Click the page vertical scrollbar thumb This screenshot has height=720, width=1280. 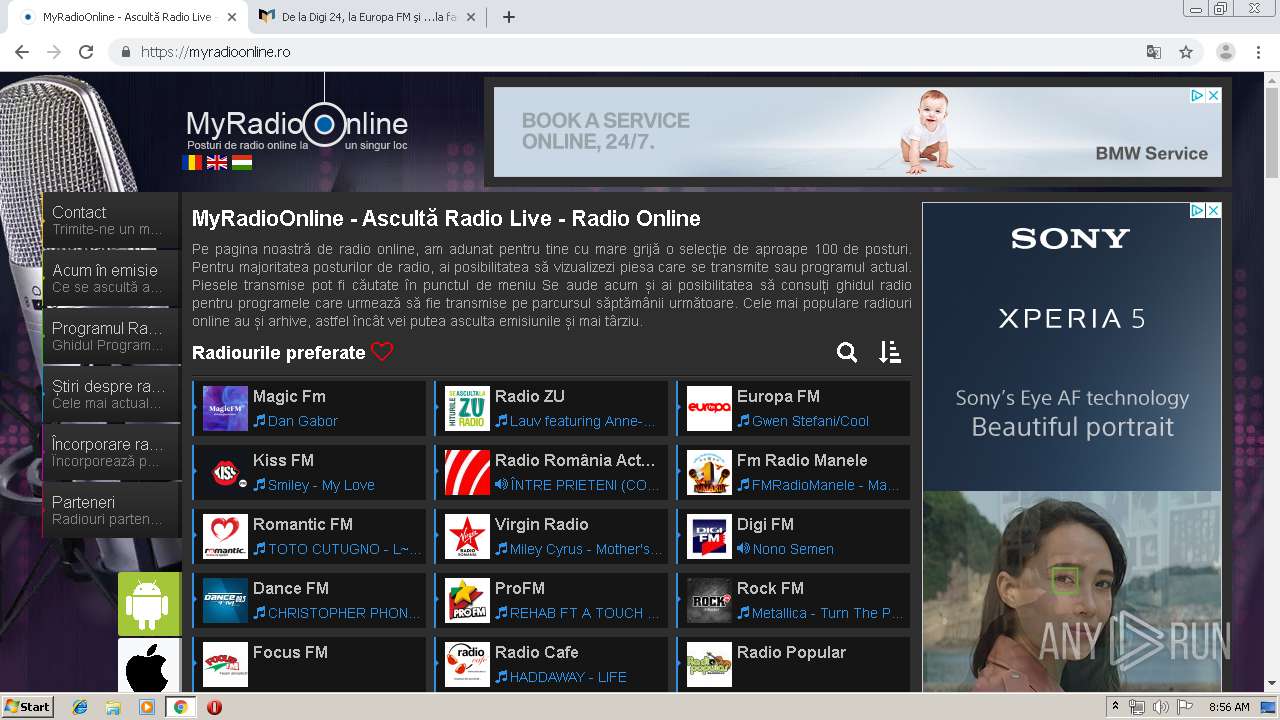tap(1271, 132)
